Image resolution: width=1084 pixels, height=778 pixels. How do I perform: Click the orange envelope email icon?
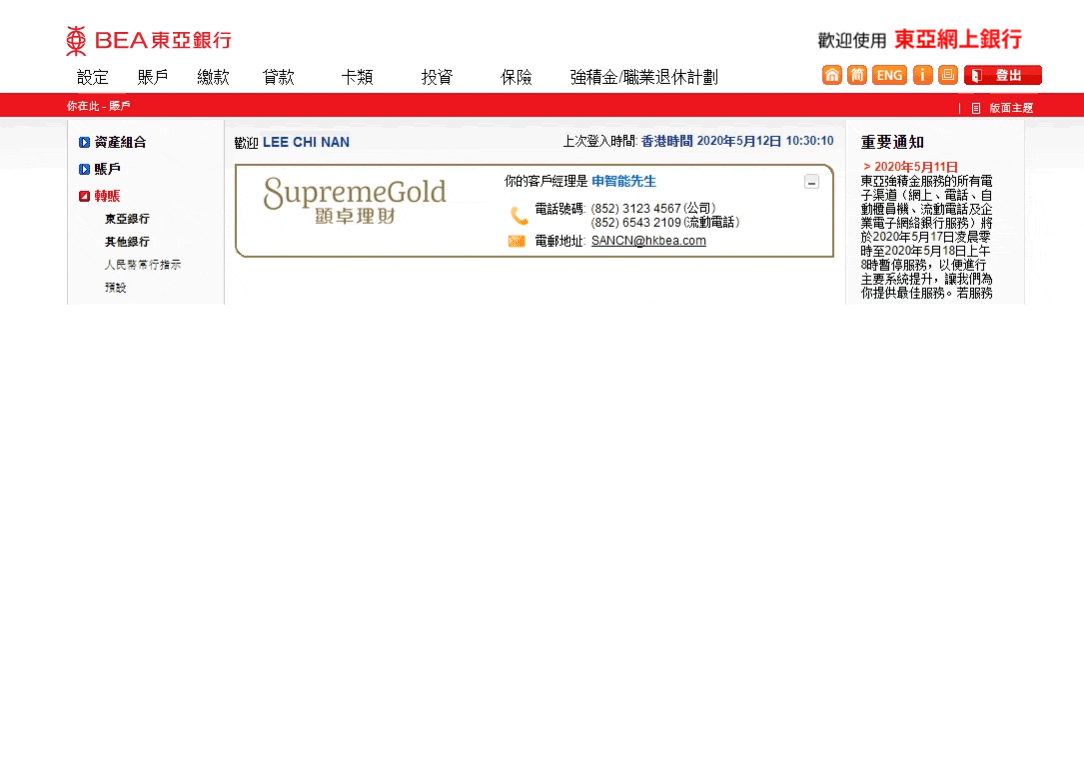(x=516, y=241)
